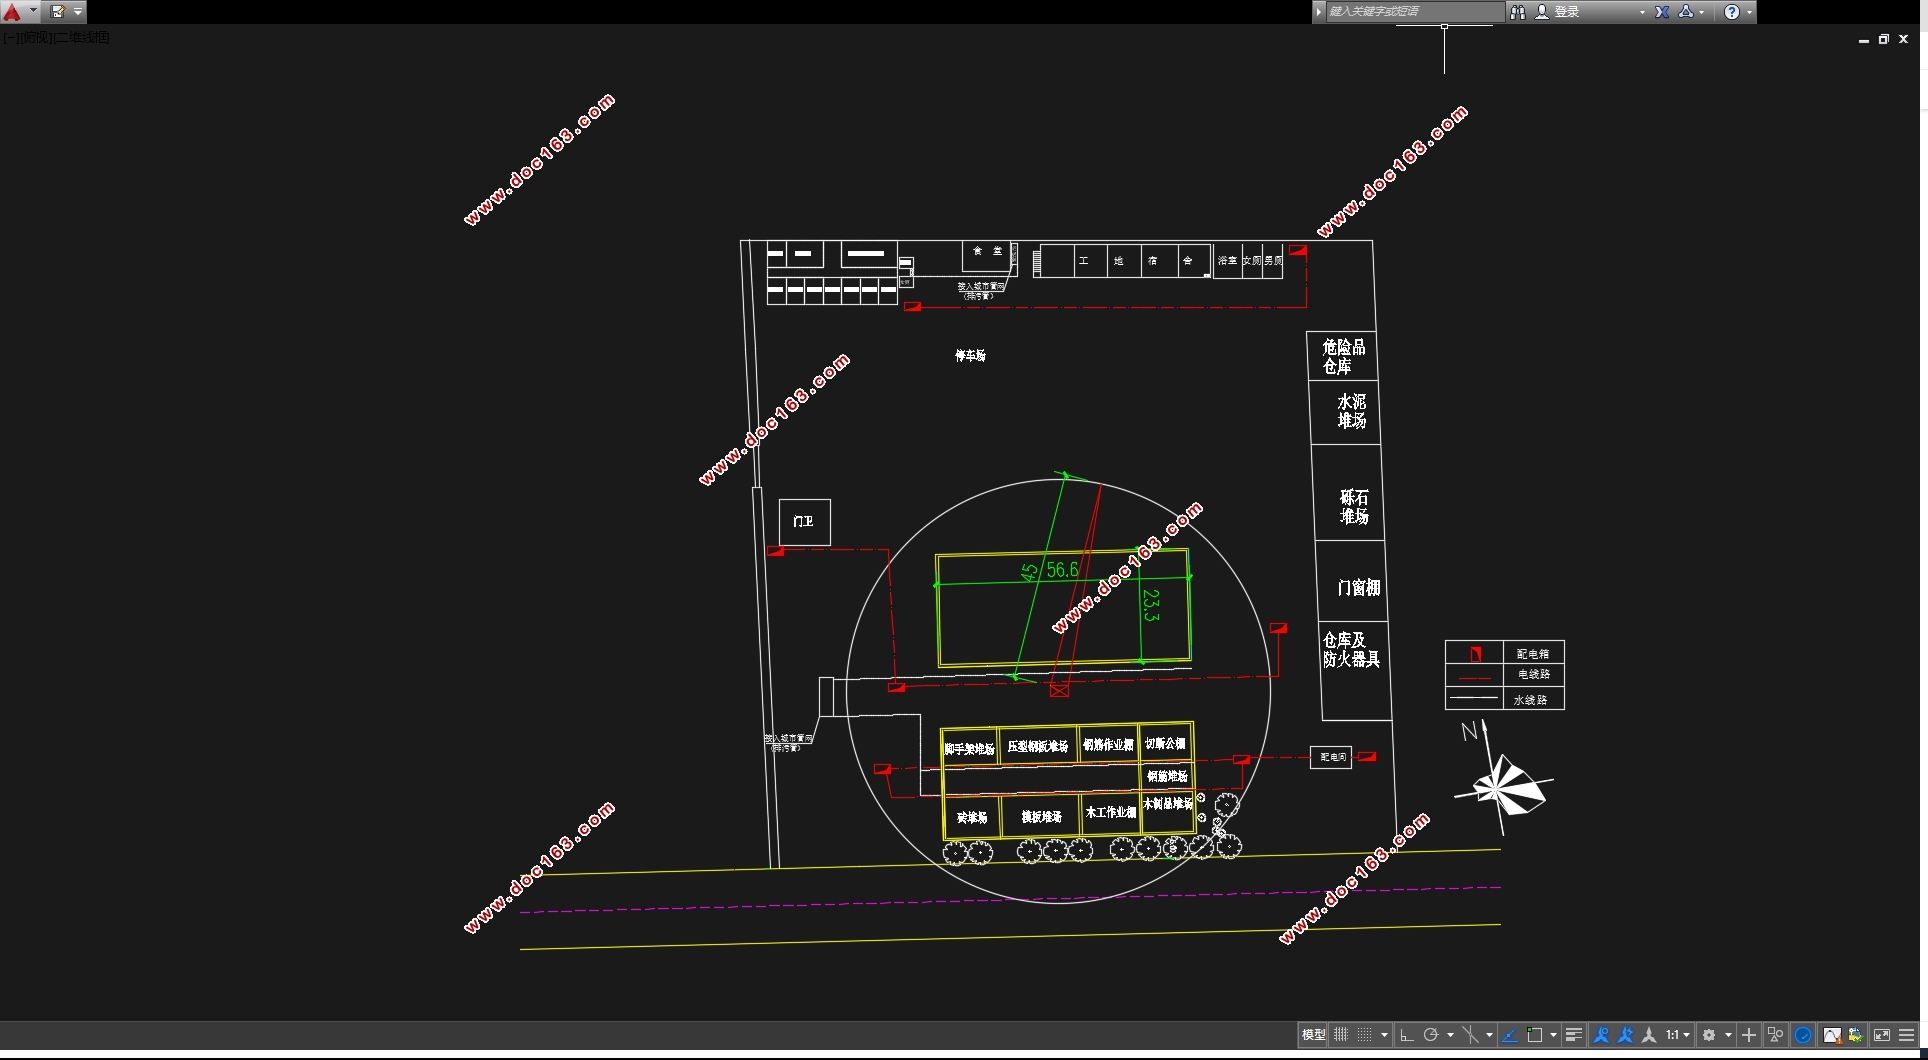The height and width of the screenshot is (1060, 1928).
Task: Click the Save As quick access icon
Action: click(58, 12)
